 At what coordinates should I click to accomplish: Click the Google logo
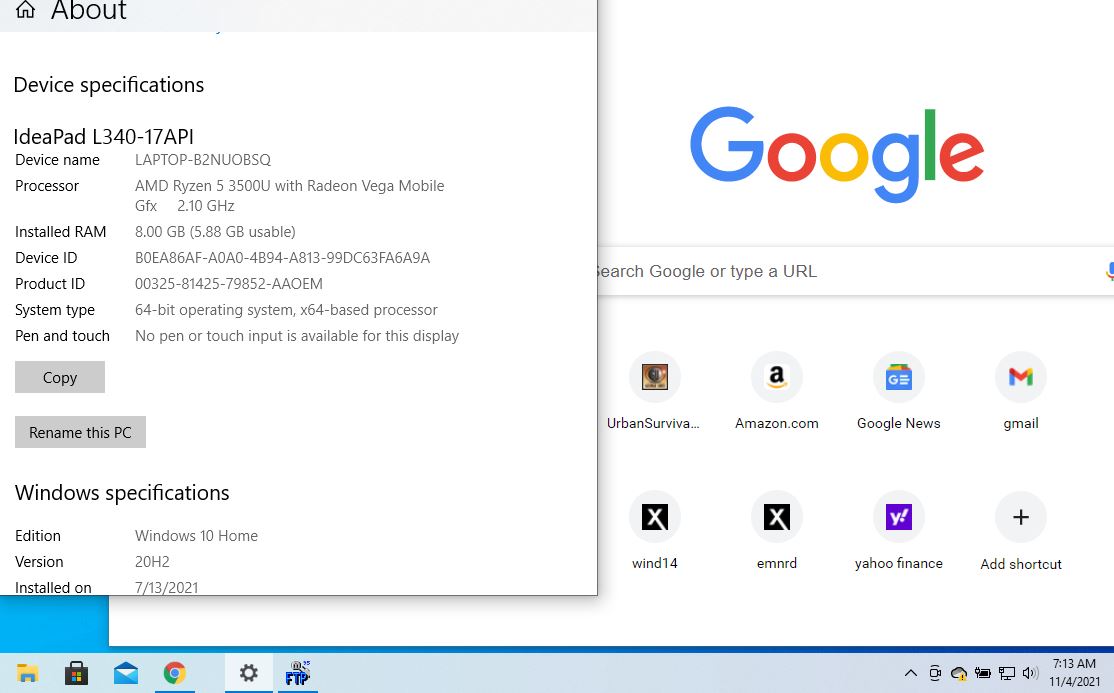click(x=837, y=154)
